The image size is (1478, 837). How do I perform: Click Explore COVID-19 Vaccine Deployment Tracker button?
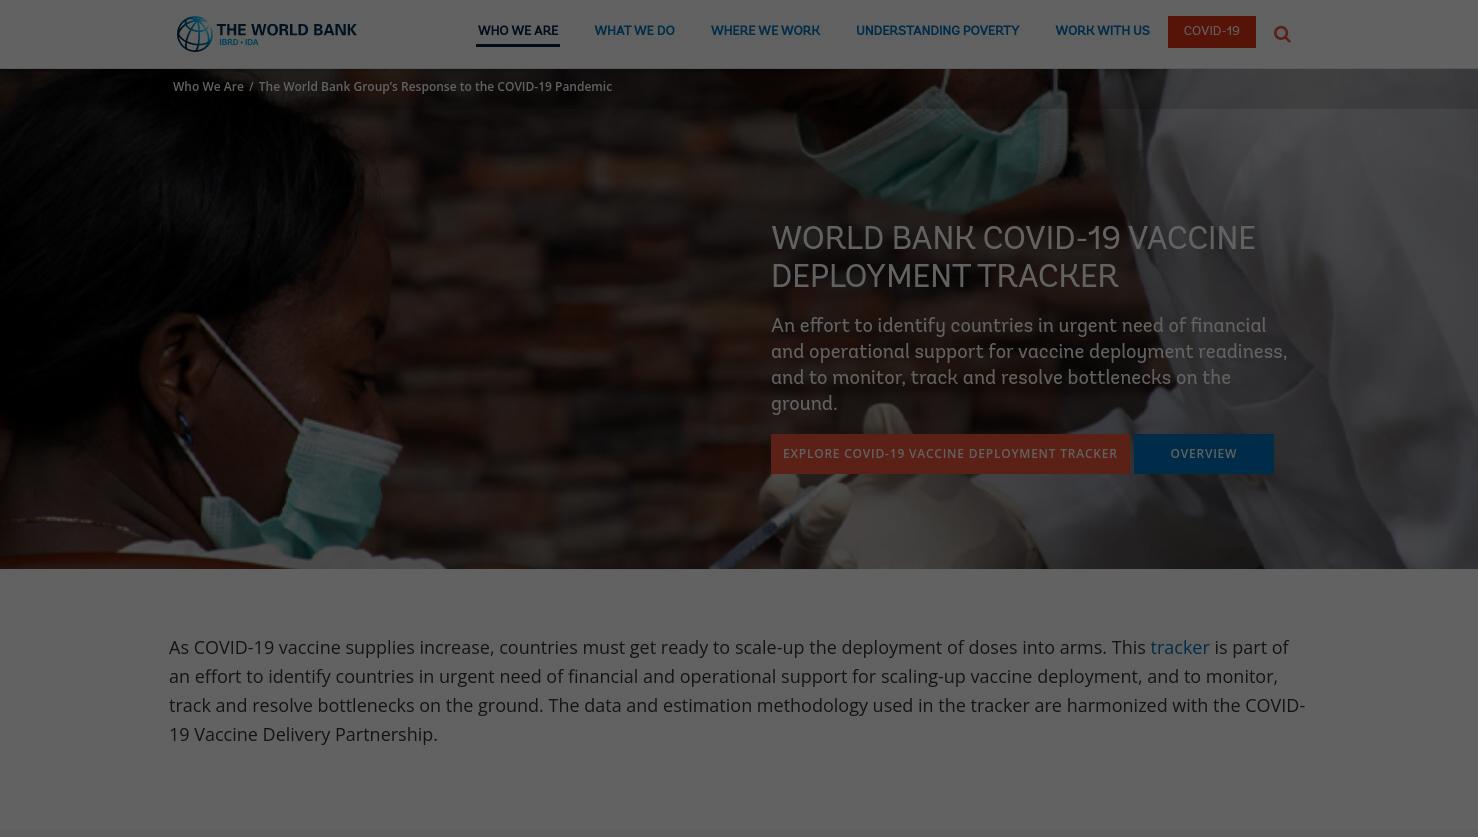point(950,454)
